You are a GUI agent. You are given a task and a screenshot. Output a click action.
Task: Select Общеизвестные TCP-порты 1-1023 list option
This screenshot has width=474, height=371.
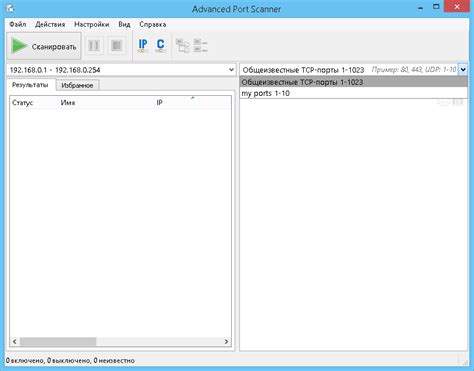coord(353,82)
